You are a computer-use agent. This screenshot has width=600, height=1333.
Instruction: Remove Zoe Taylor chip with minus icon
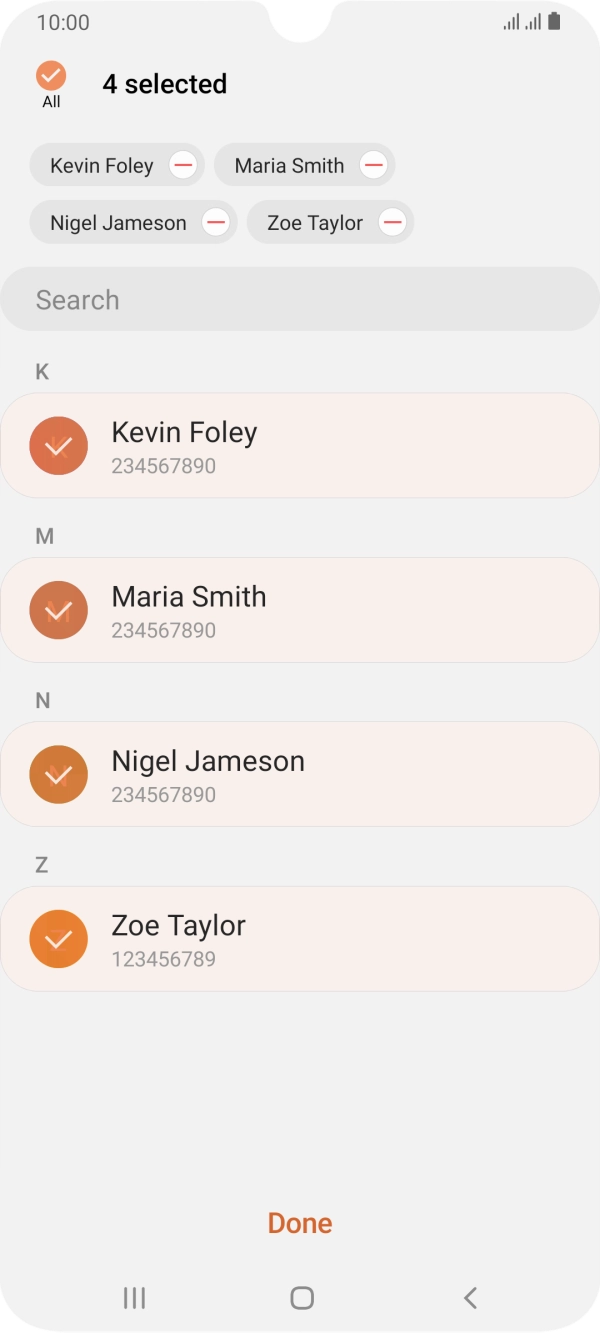pyautogui.click(x=392, y=222)
